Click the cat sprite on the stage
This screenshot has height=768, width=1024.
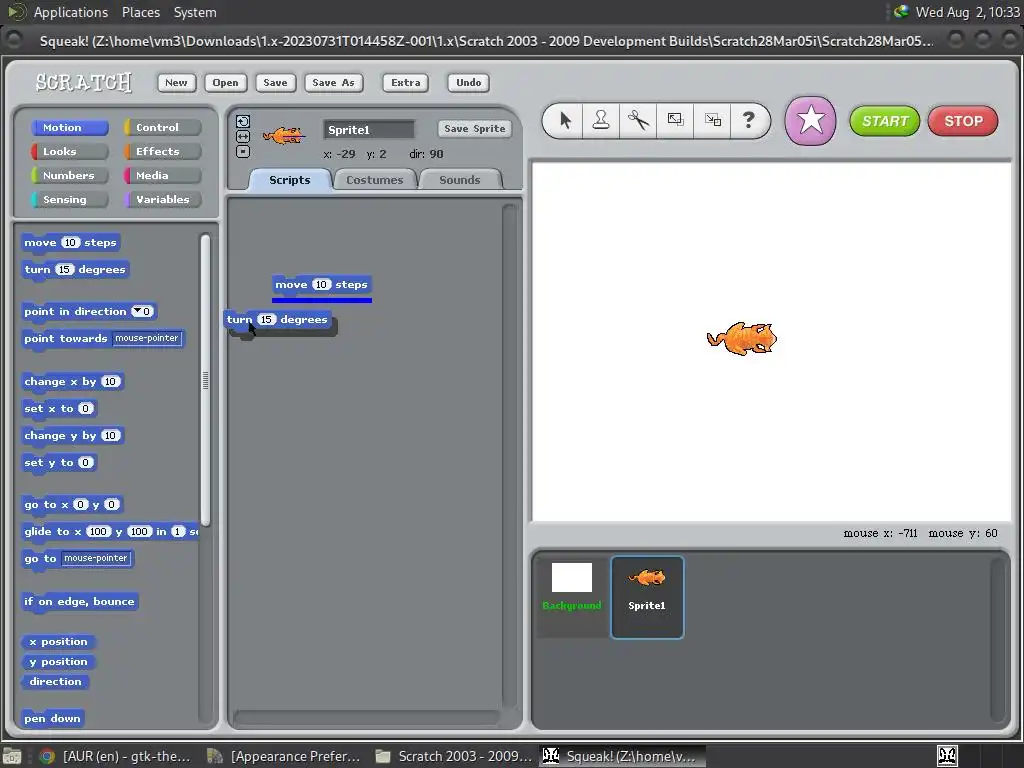coord(742,339)
